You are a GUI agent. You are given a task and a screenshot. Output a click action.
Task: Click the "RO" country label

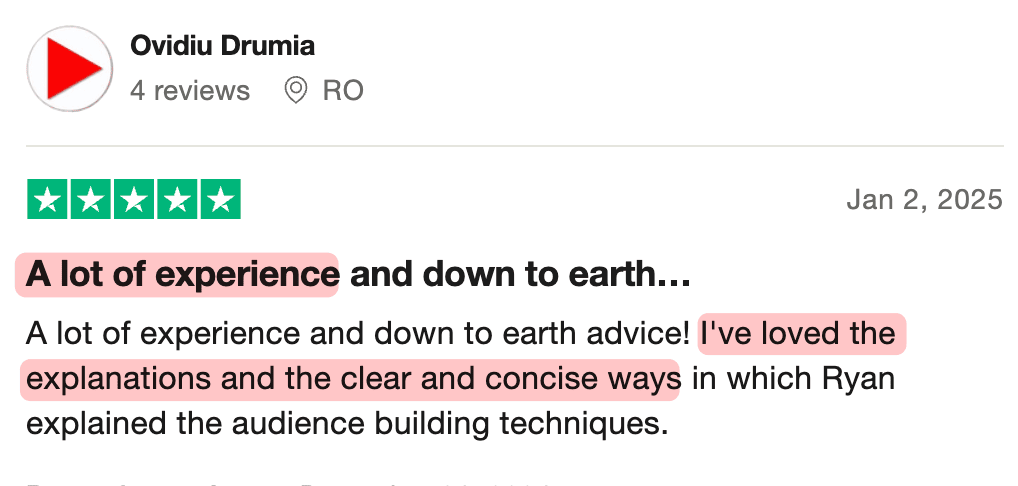pos(343,91)
